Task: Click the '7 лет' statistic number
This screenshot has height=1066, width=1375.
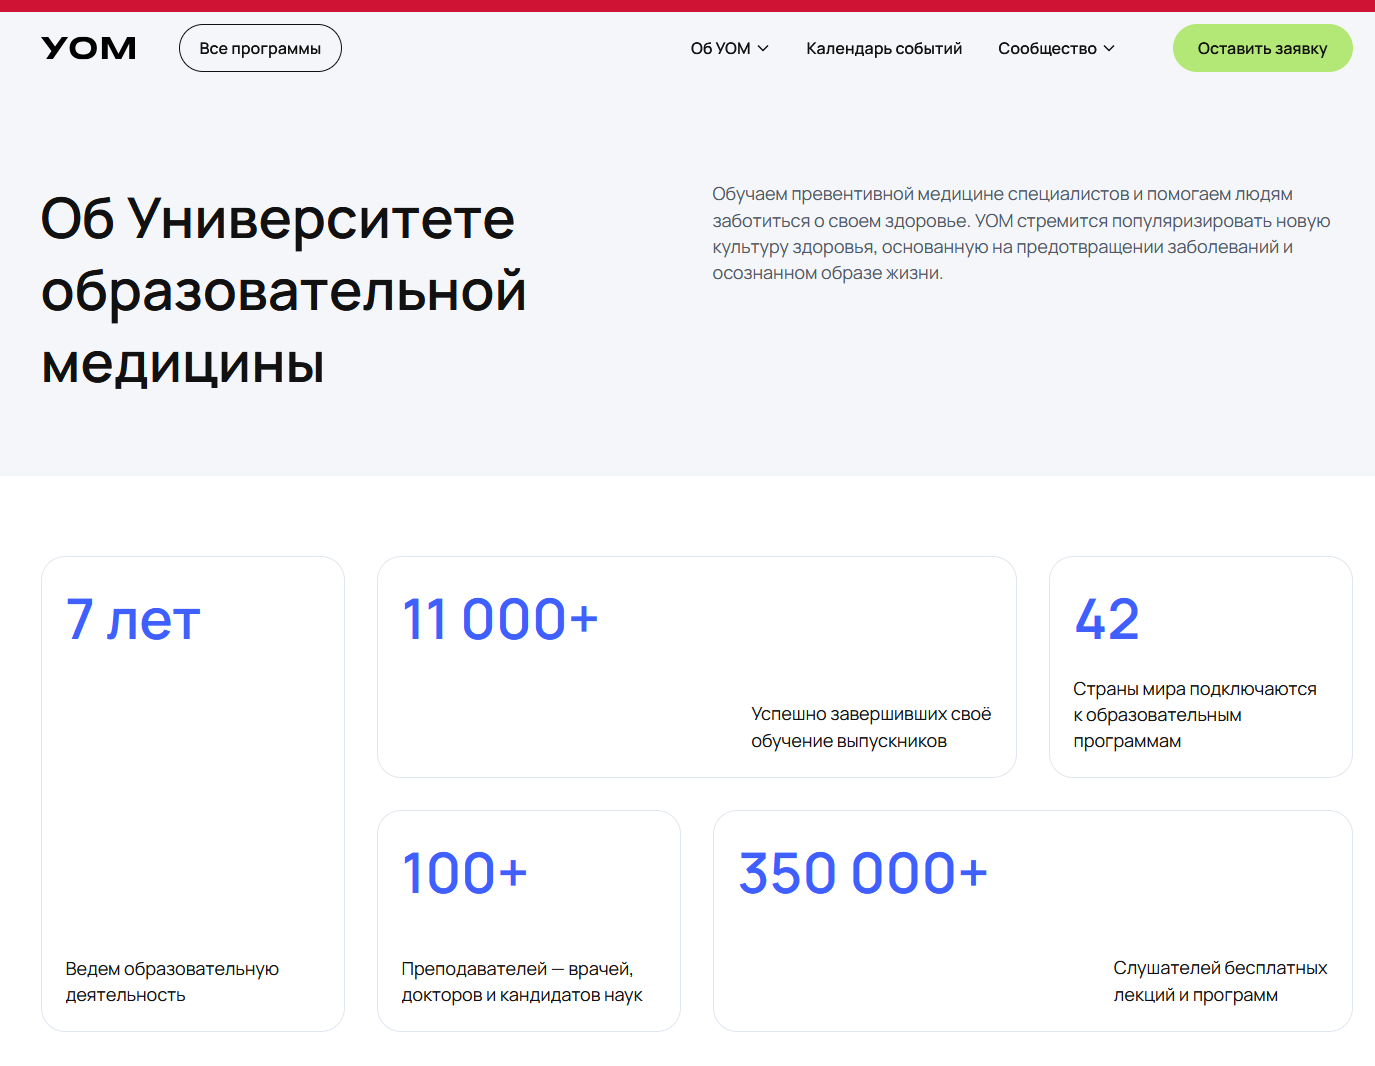Action: click(133, 620)
